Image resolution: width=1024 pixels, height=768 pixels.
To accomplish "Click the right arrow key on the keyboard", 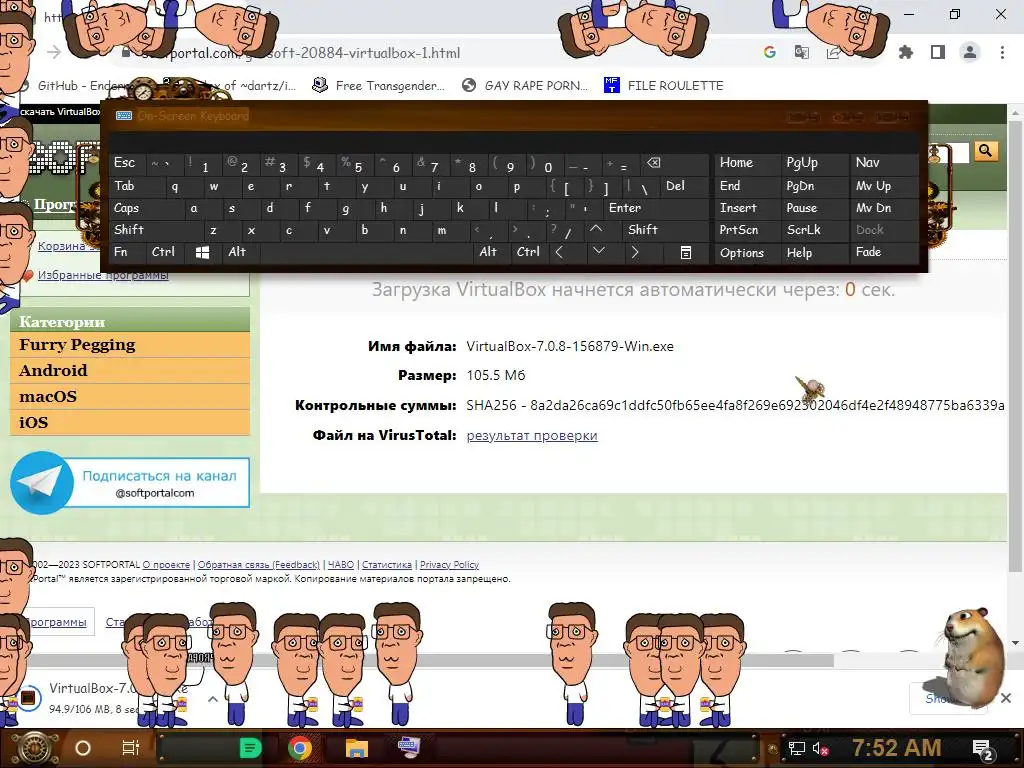I will [635, 252].
